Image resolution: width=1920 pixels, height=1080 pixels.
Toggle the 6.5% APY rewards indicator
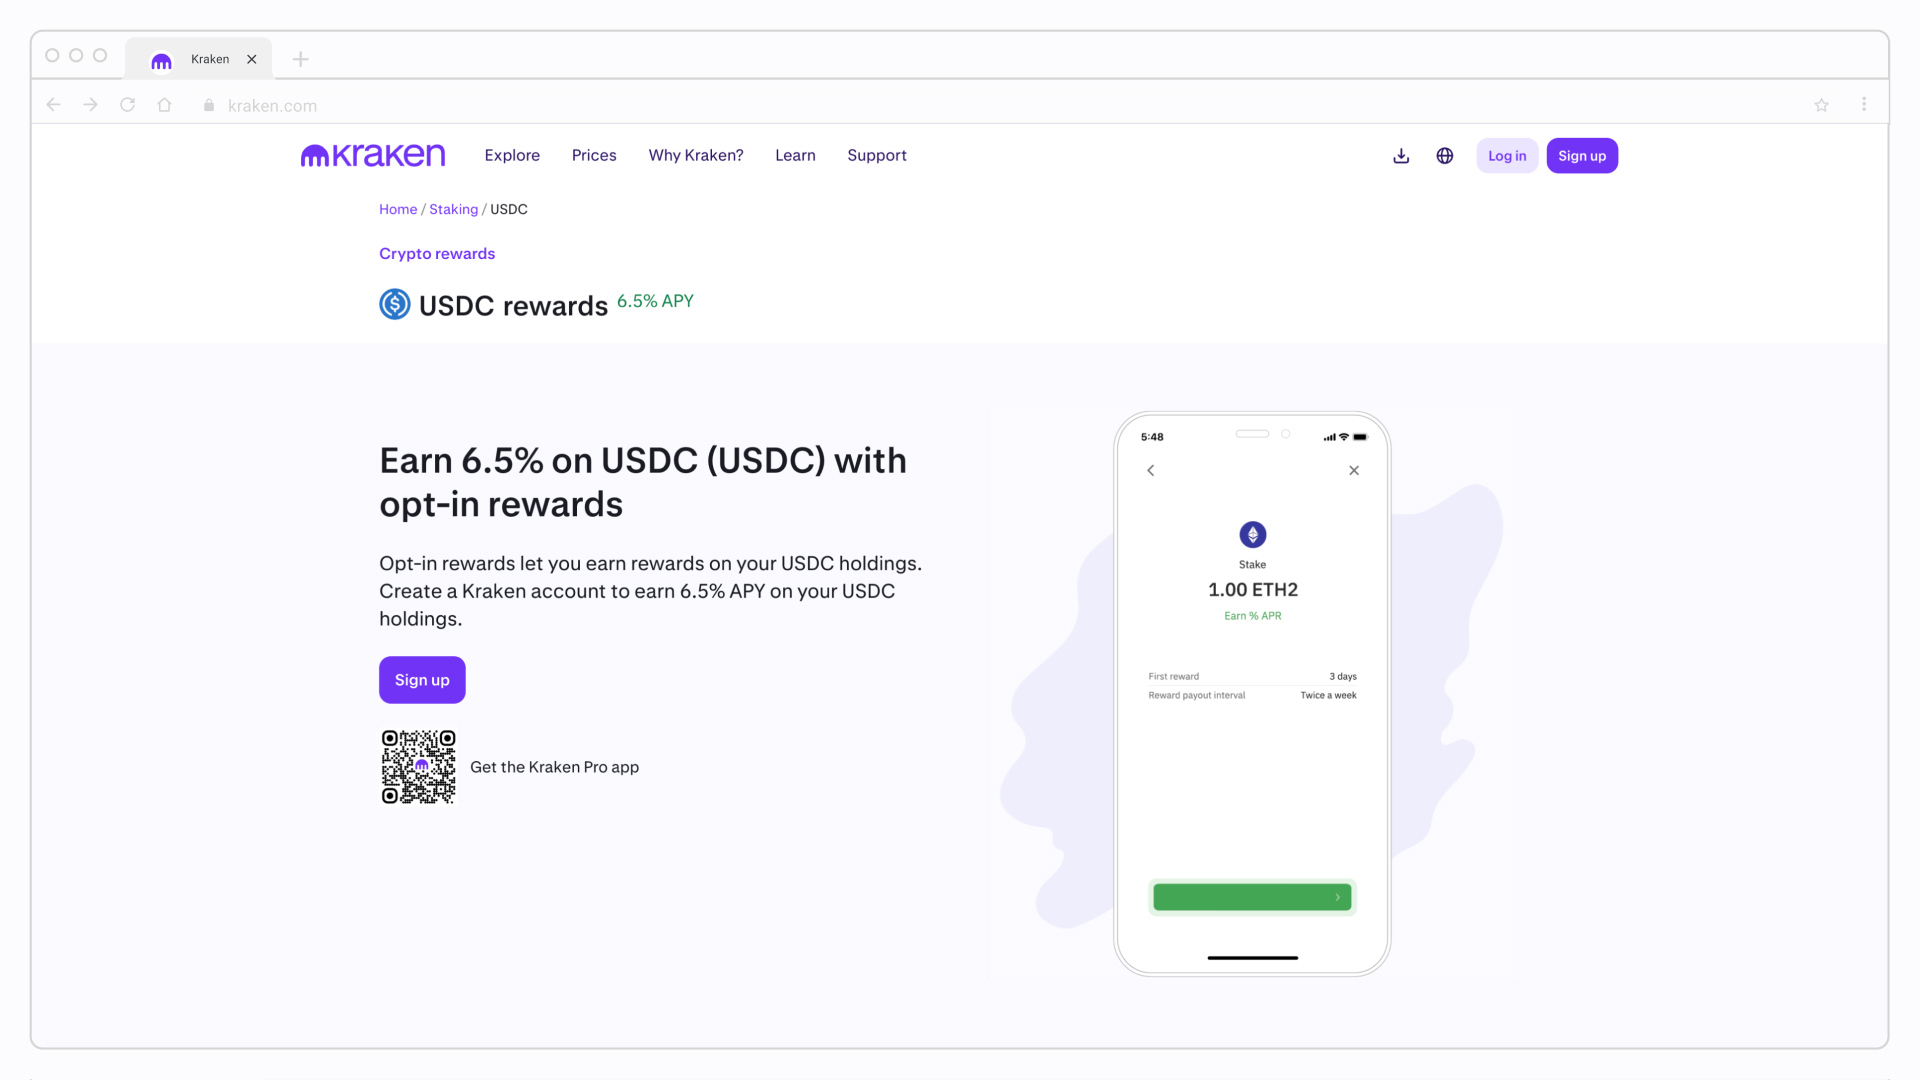click(655, 301)
